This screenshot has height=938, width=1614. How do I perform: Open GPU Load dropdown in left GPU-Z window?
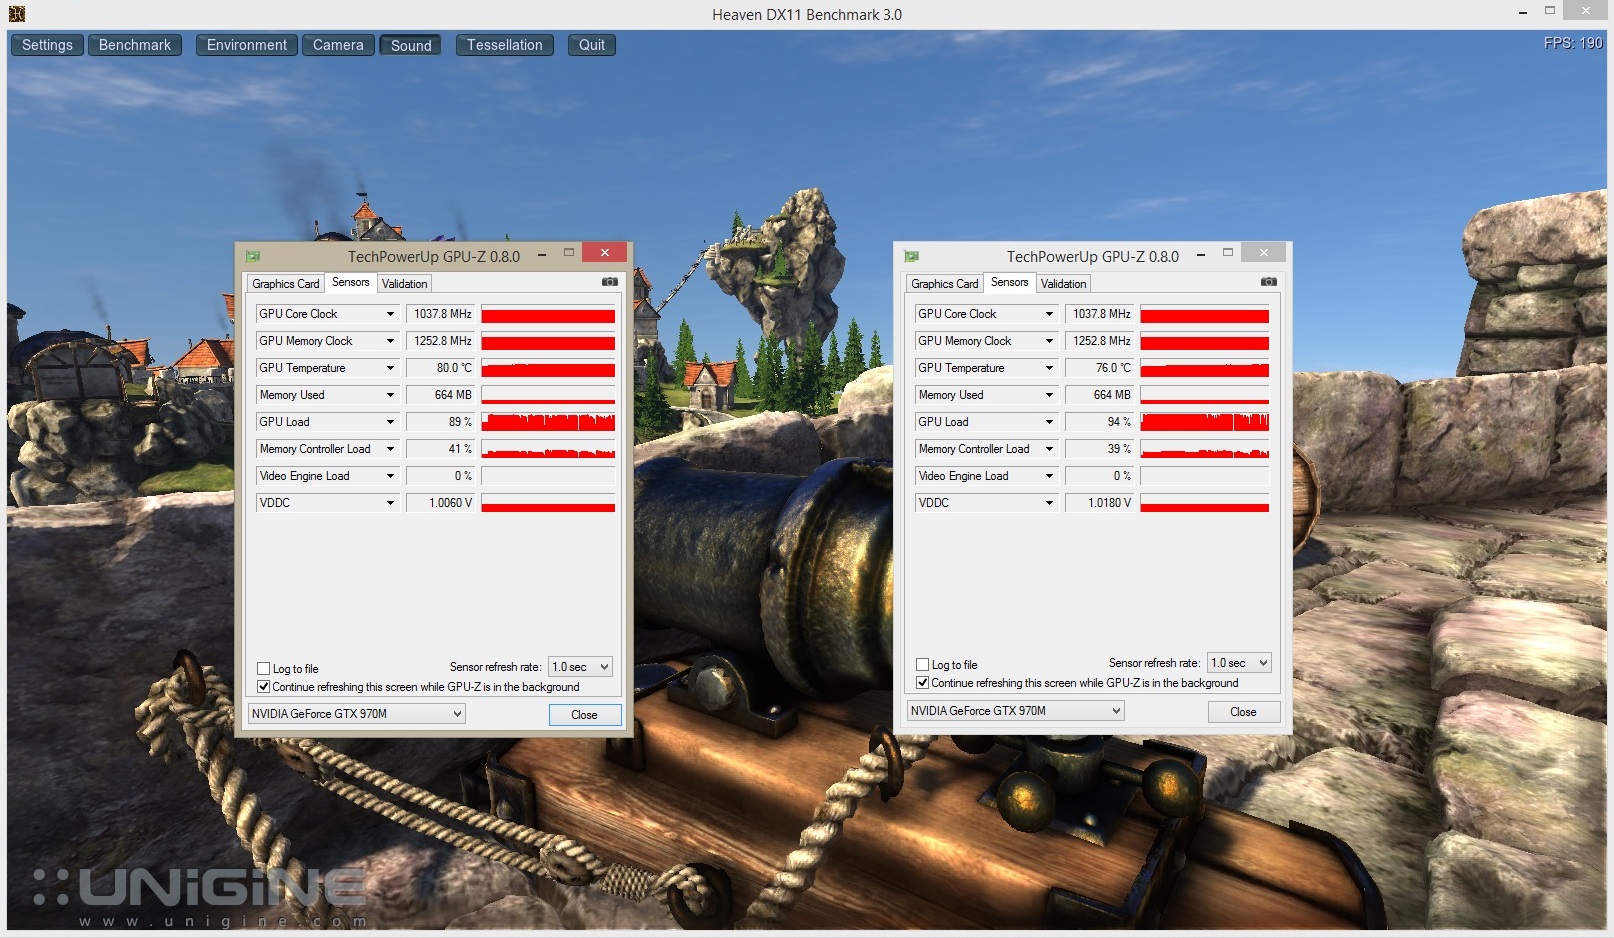click(390, 422)
